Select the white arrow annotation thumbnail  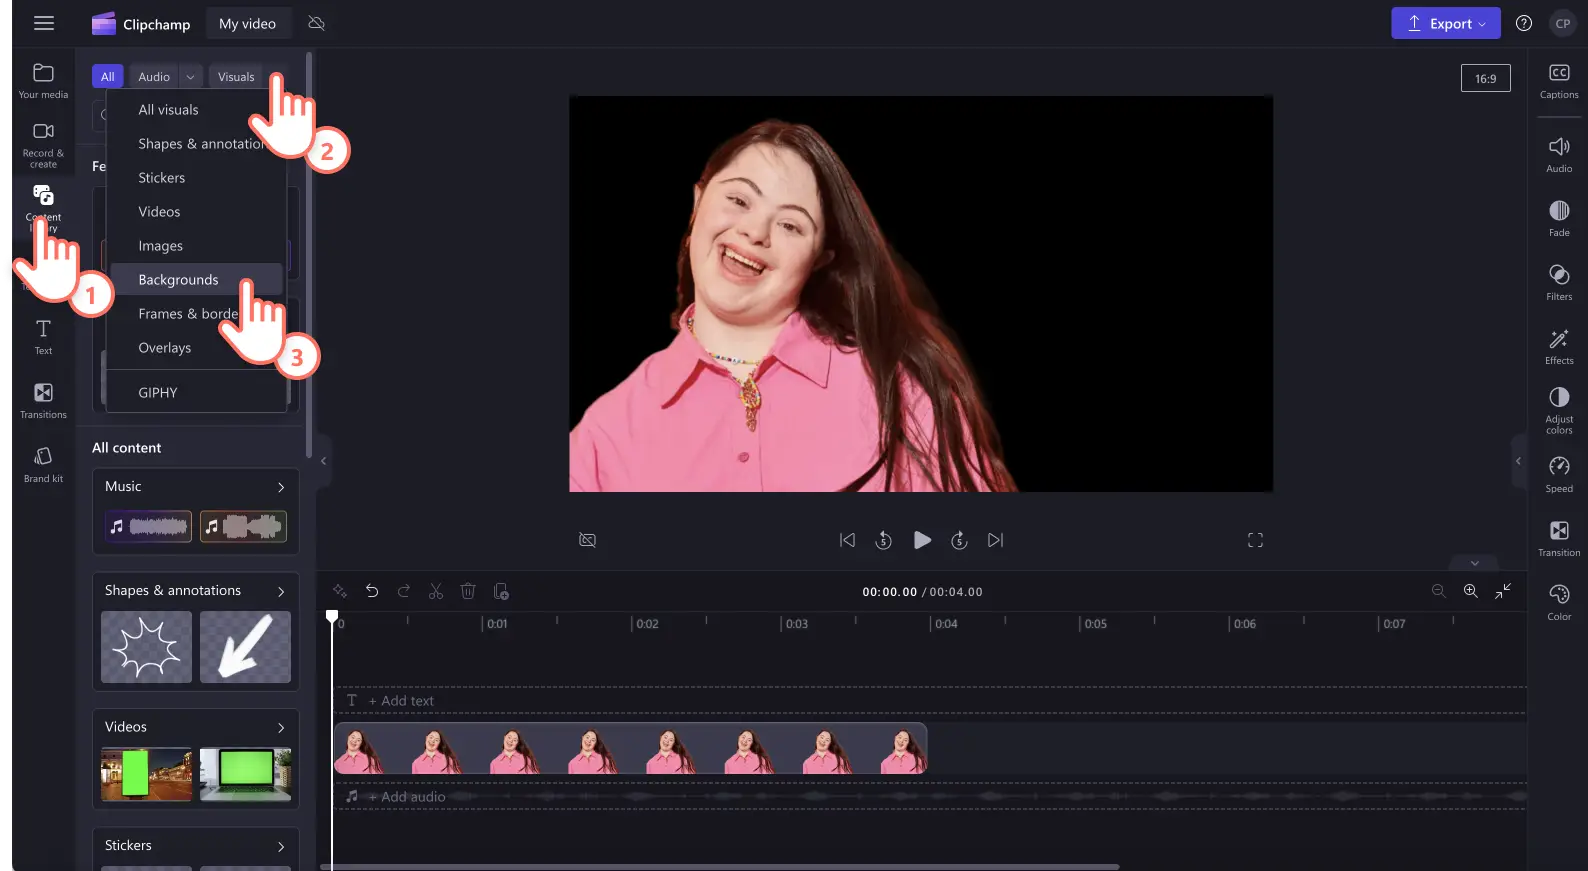click(245, 647)
